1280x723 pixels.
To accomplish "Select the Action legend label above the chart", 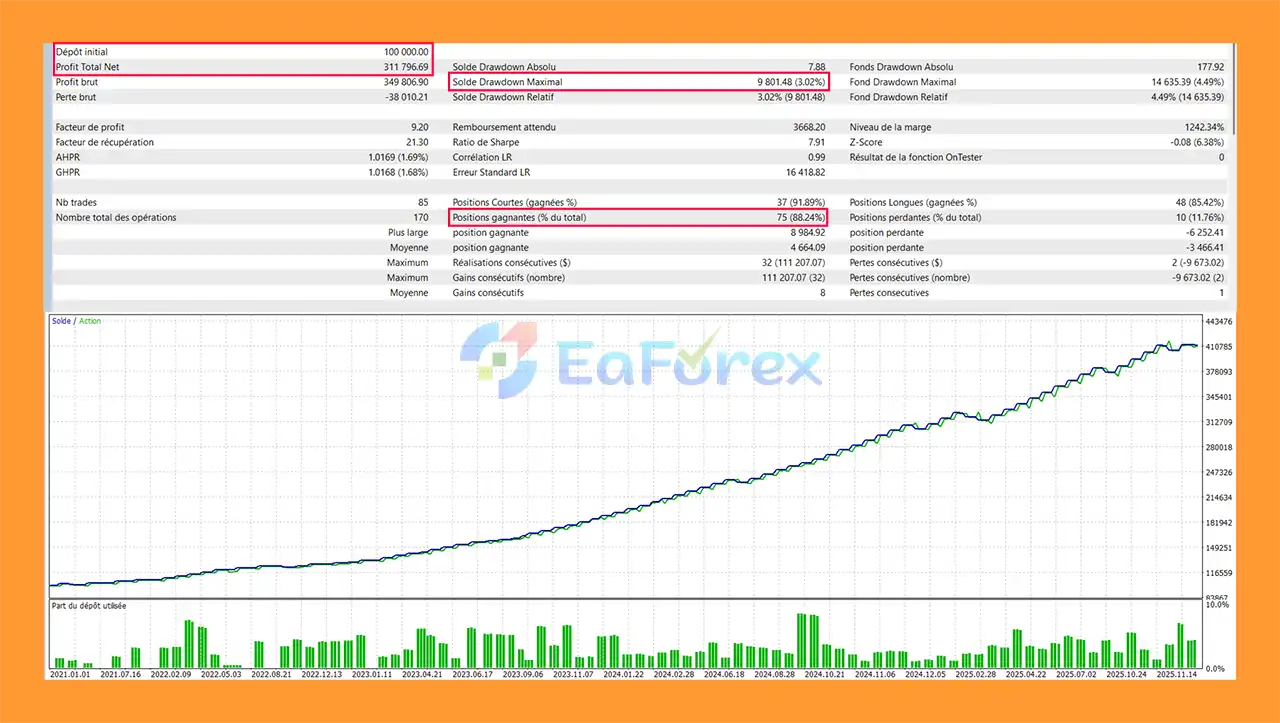I will coord(90,321).
